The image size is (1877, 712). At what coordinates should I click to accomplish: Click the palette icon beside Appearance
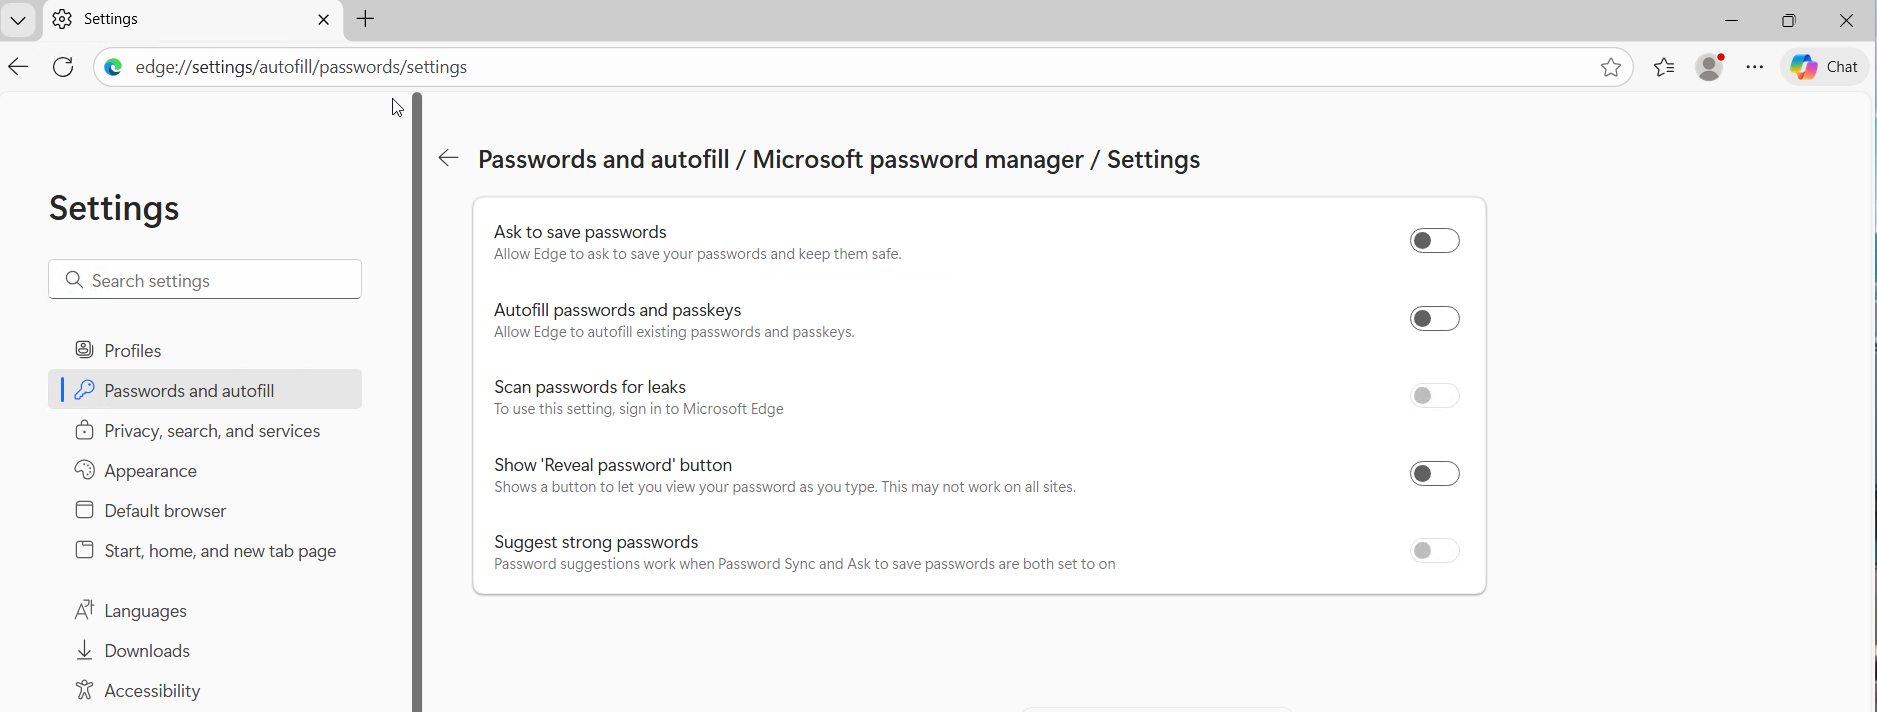coord(85,470)
